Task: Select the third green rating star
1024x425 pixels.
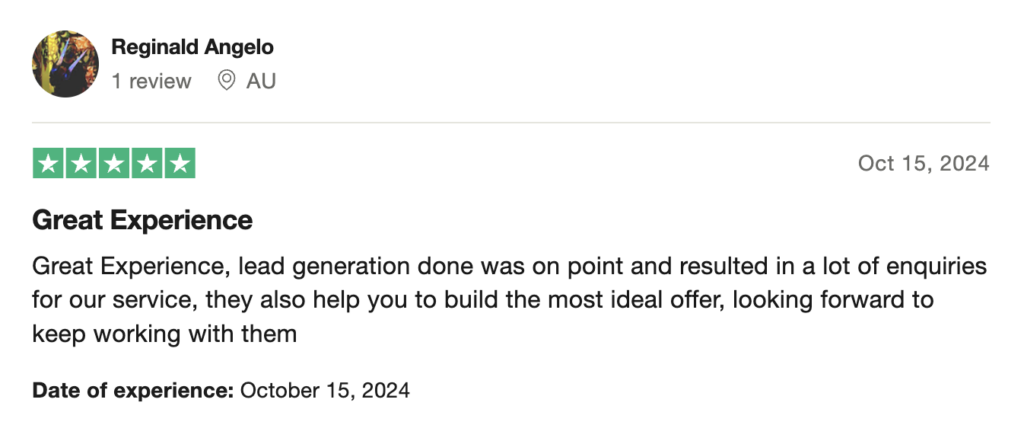Action: pyautogui.click(x=114, y=163)
